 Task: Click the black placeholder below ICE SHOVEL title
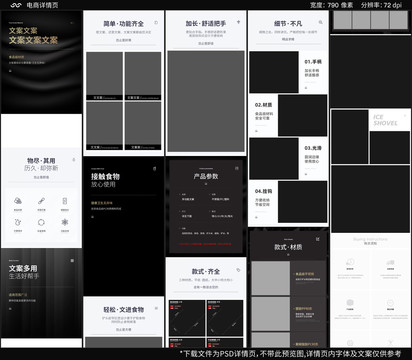[x=390, y=147]
